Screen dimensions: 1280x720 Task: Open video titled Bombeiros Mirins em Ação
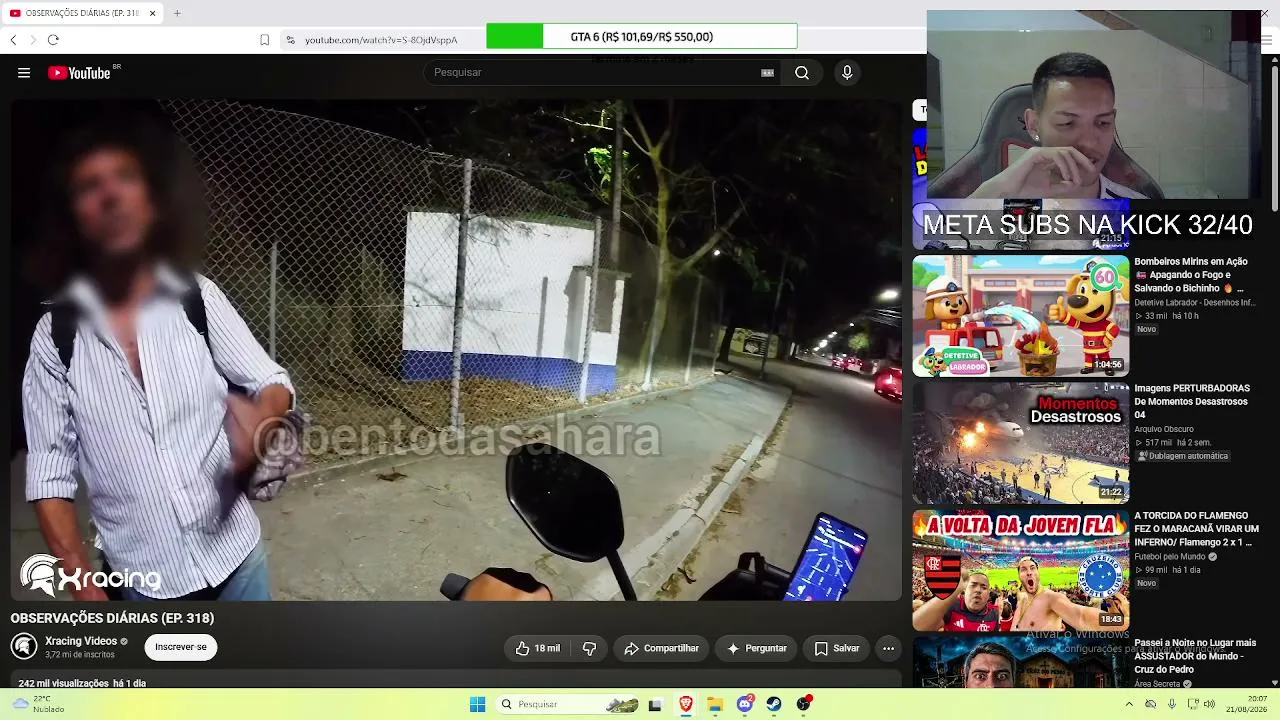[x=1191, y=275]
